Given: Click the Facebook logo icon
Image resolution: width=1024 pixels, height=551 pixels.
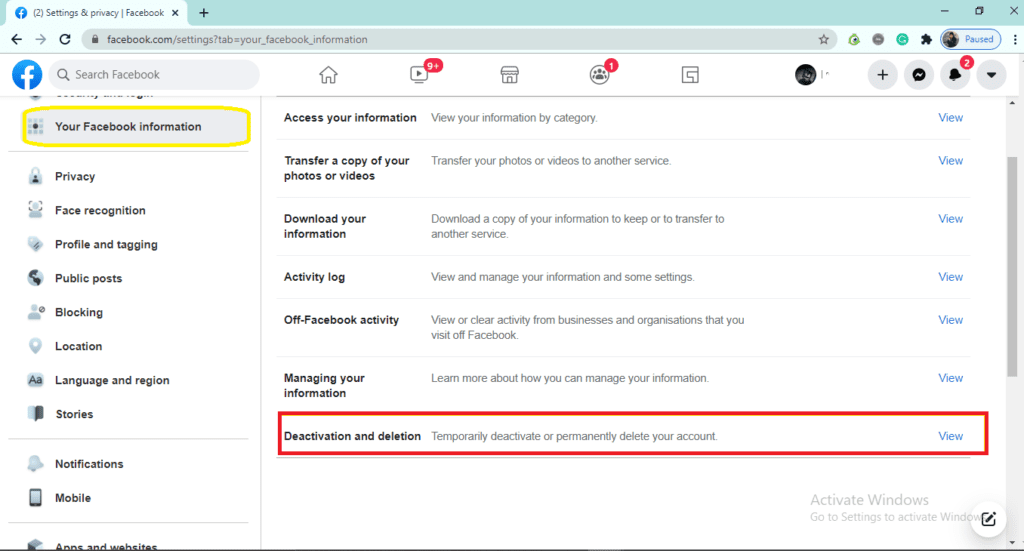Looking at the screenshot, I should click(x=27, y=75).
